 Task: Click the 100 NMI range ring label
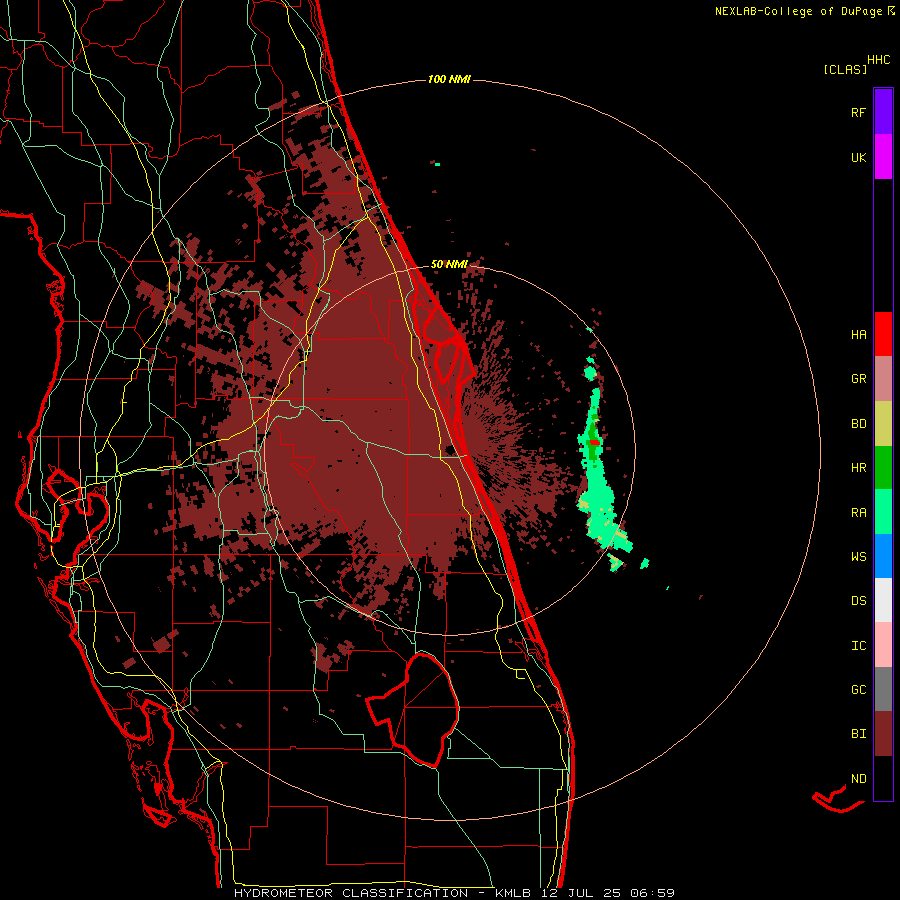point(449,79)
